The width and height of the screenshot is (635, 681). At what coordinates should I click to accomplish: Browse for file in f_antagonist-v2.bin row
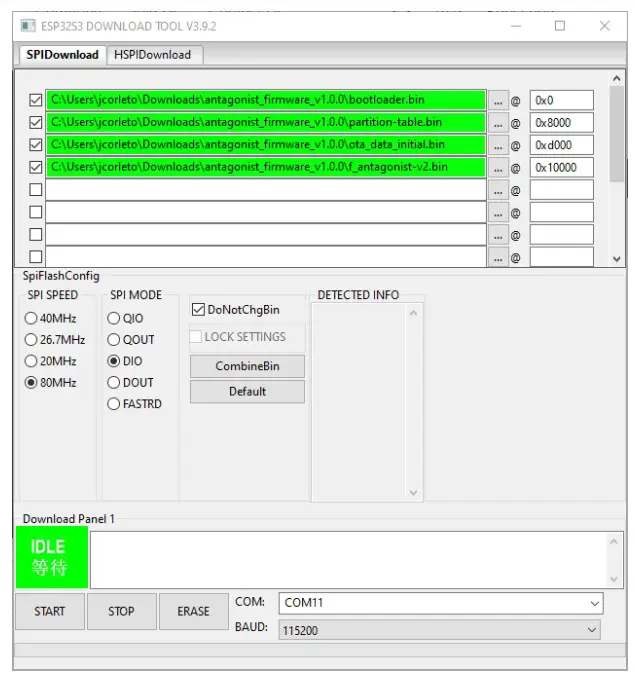click(498, 168)
